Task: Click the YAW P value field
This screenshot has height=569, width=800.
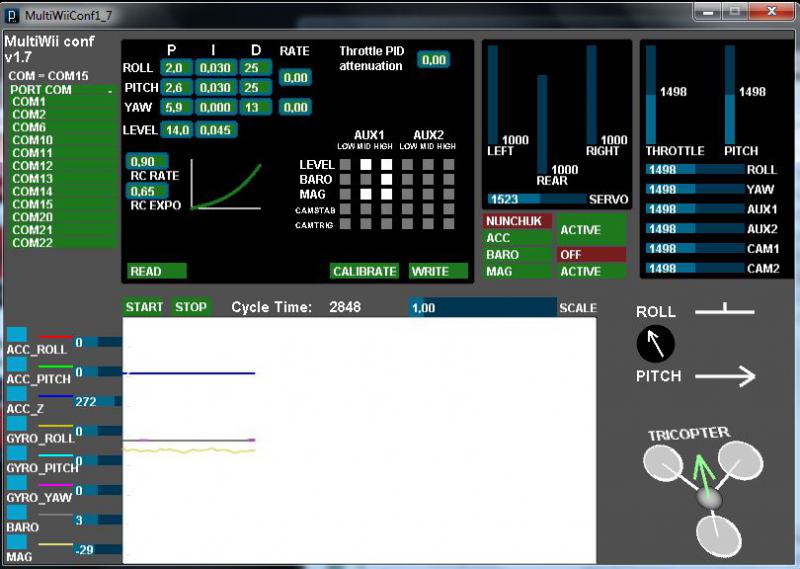Action: (x=177, y=108)
